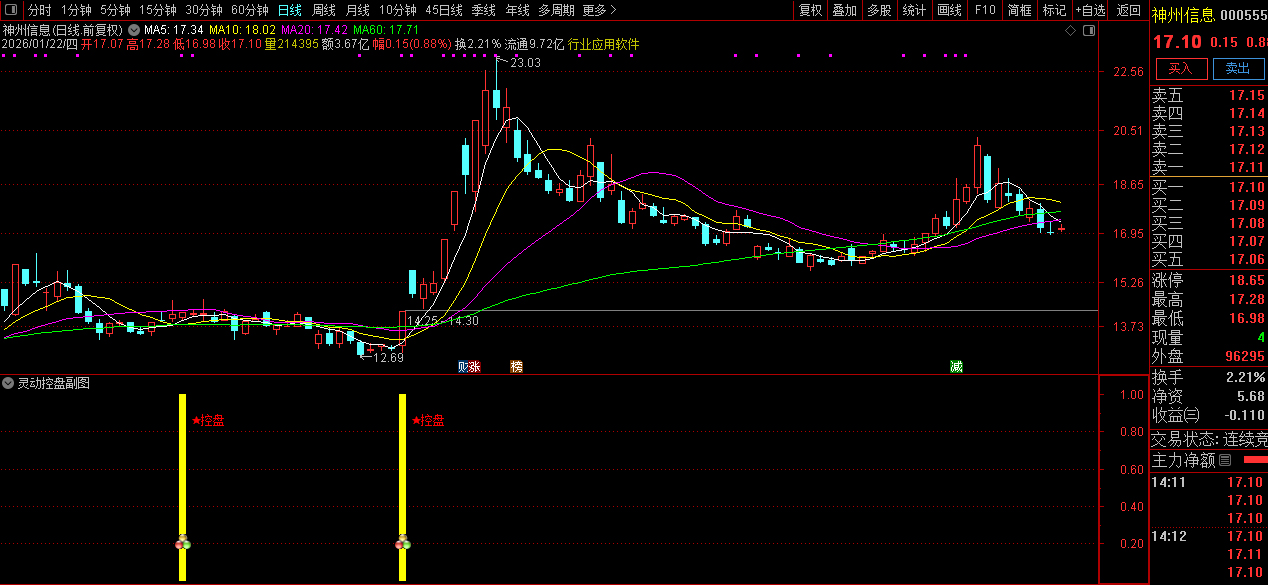The width and height of the screenshot is (1268, 585).
Task: Click the 涨 marker below the chart
Action: click(x=475, y=367)
